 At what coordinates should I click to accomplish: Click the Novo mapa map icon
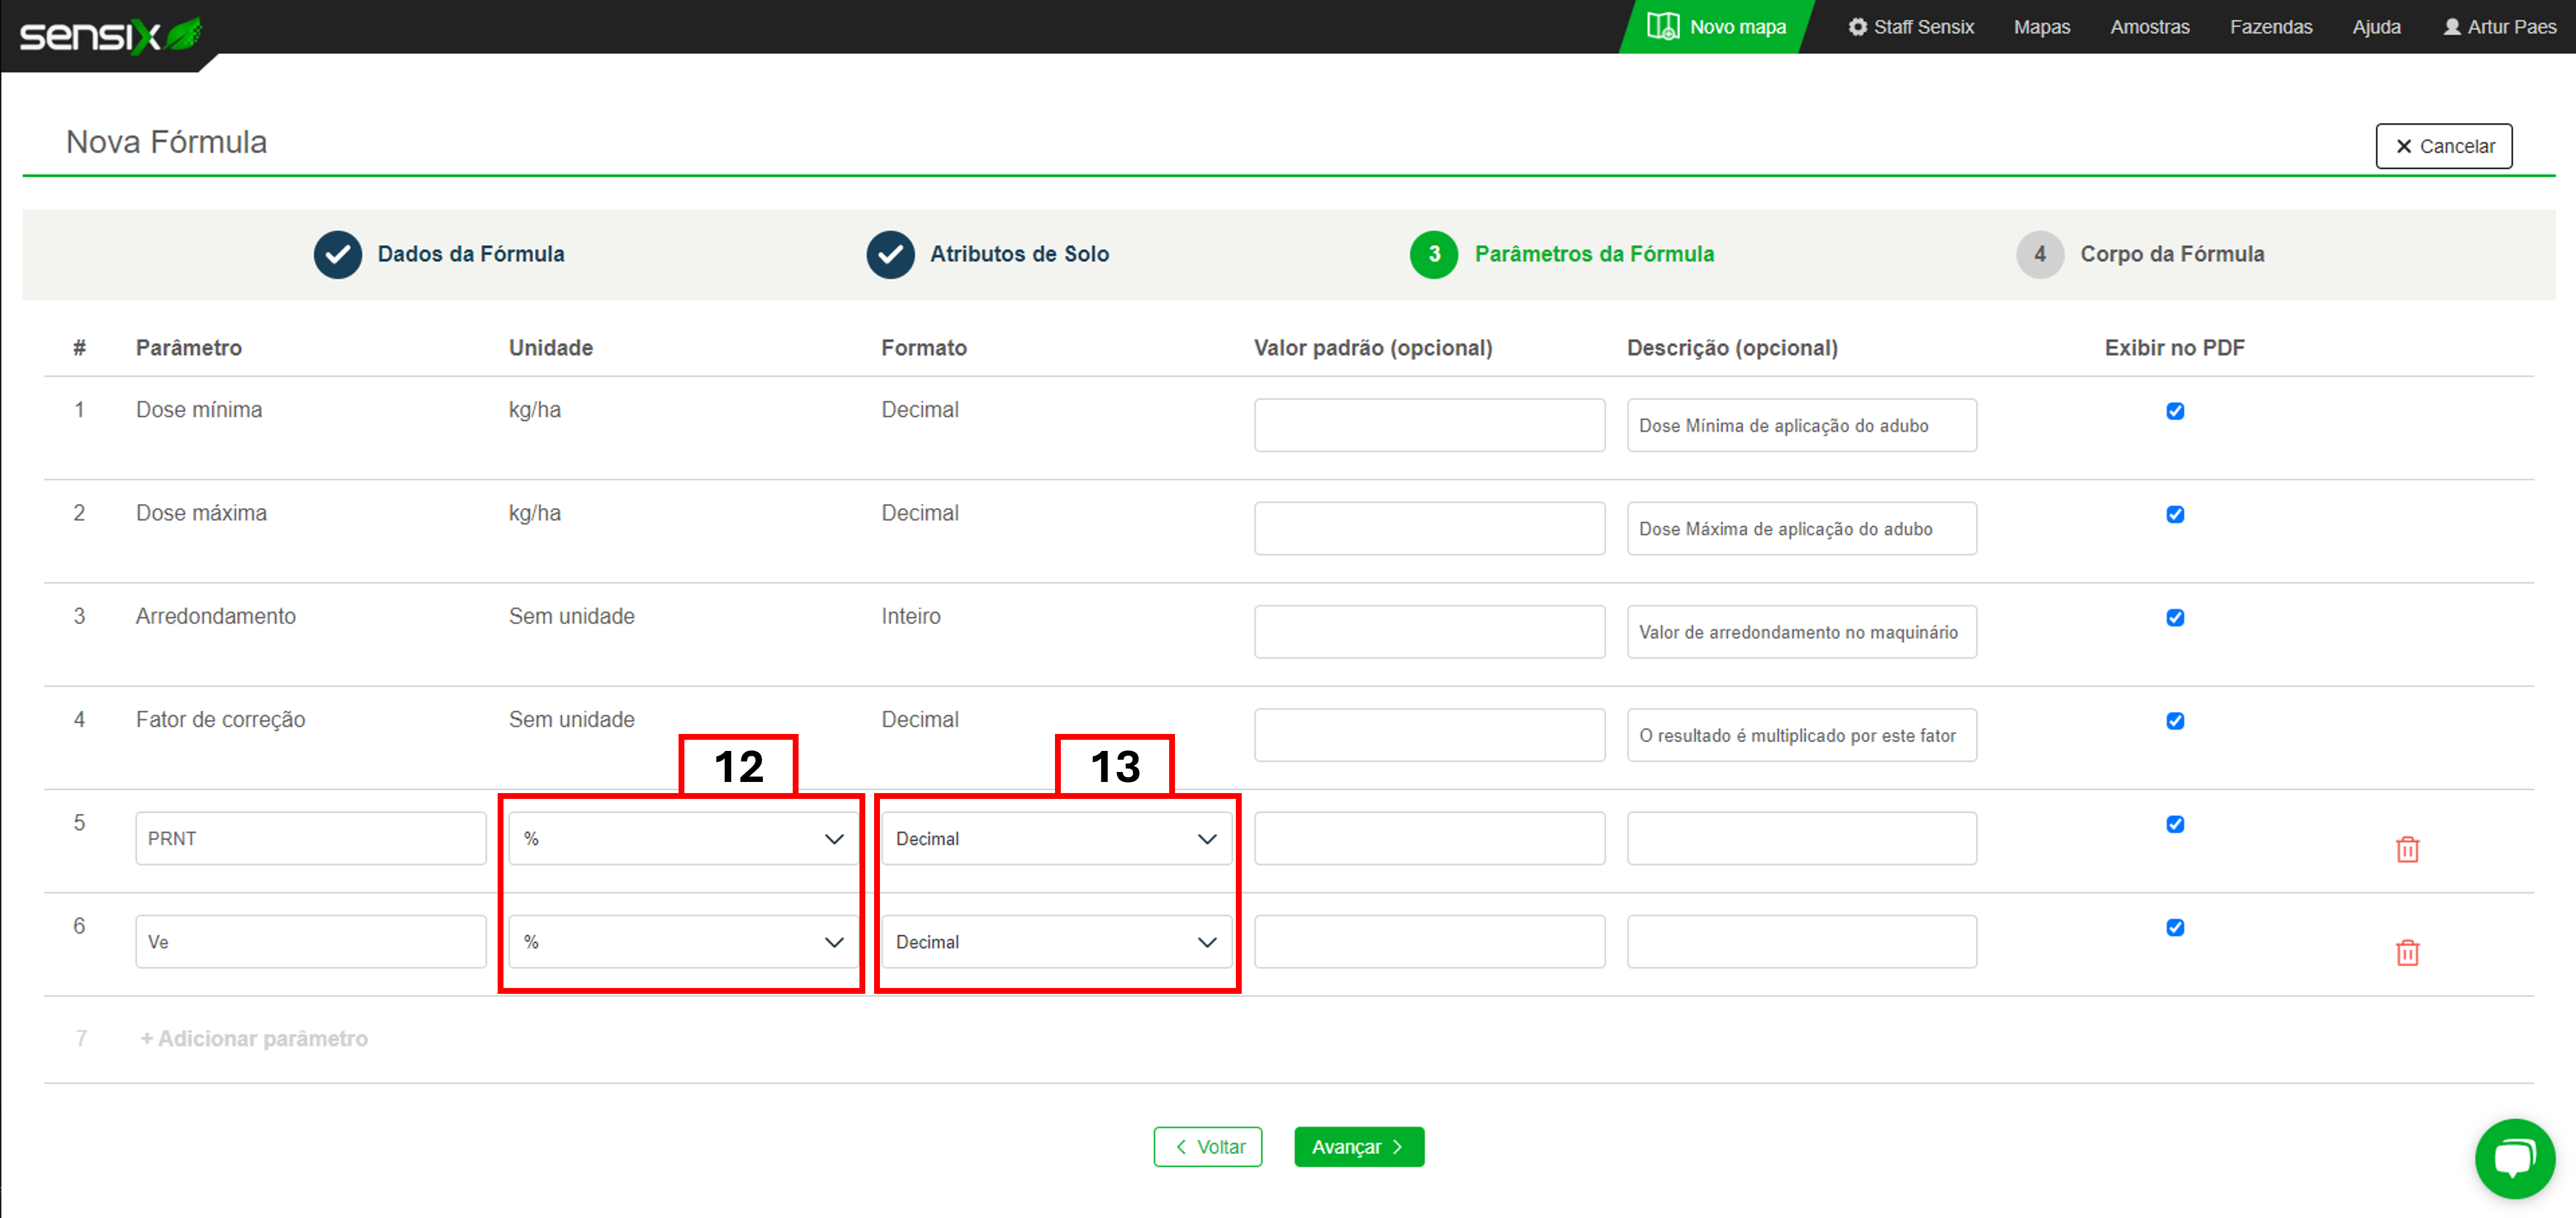point(1662,27)
